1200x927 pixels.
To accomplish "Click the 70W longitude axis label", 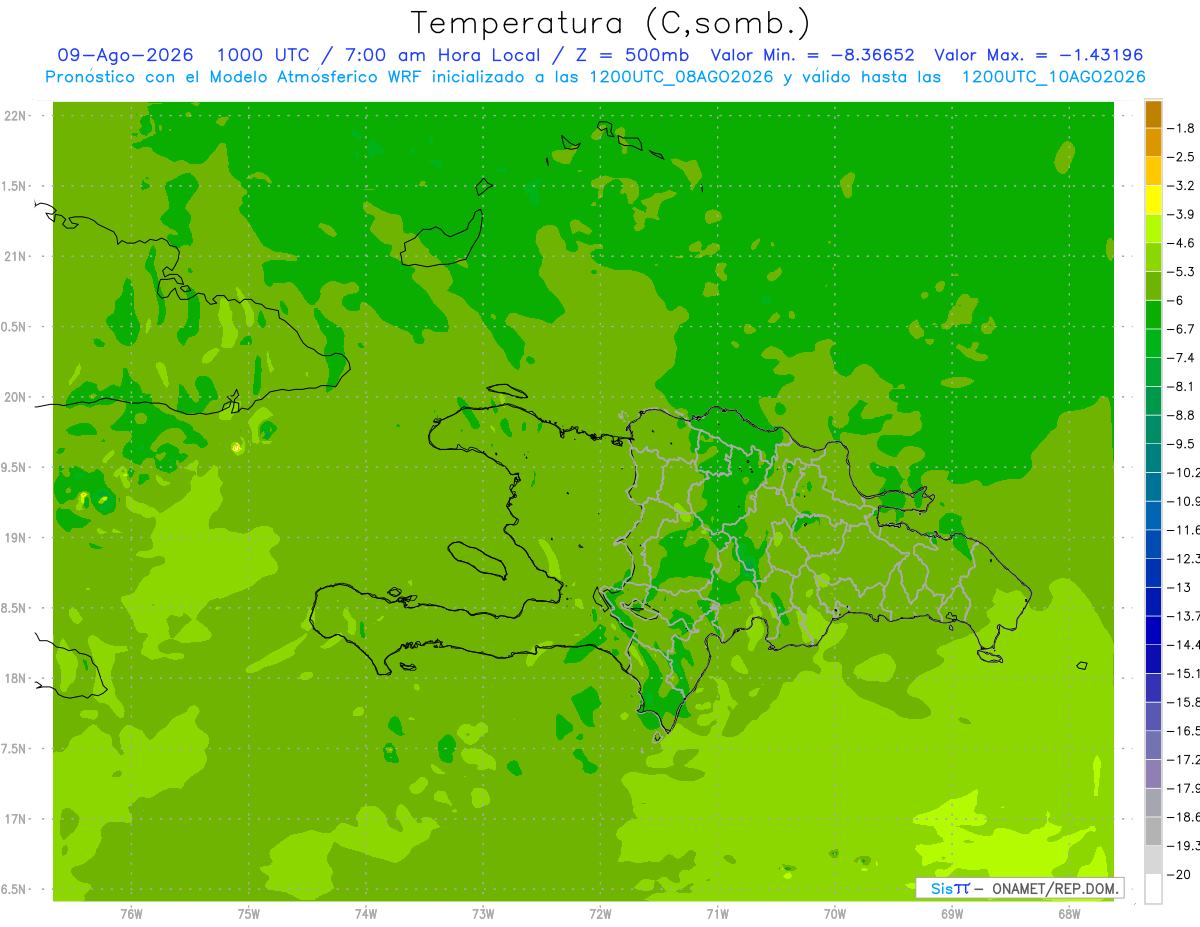I will (x=834, y=913).
